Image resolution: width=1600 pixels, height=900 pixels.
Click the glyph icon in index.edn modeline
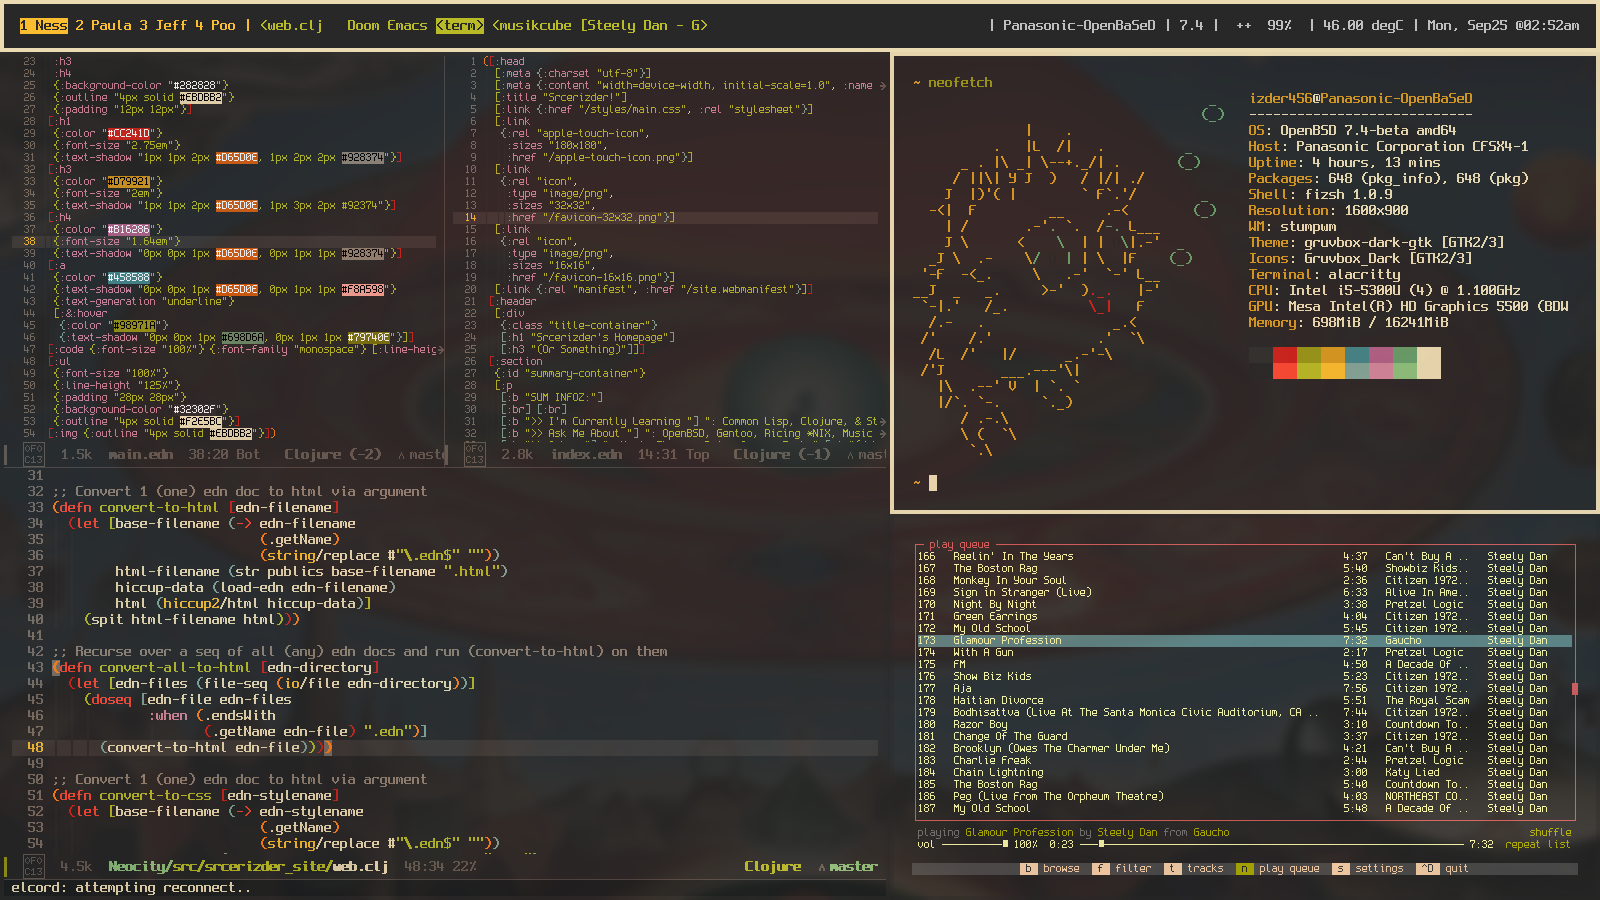(474, 454)
